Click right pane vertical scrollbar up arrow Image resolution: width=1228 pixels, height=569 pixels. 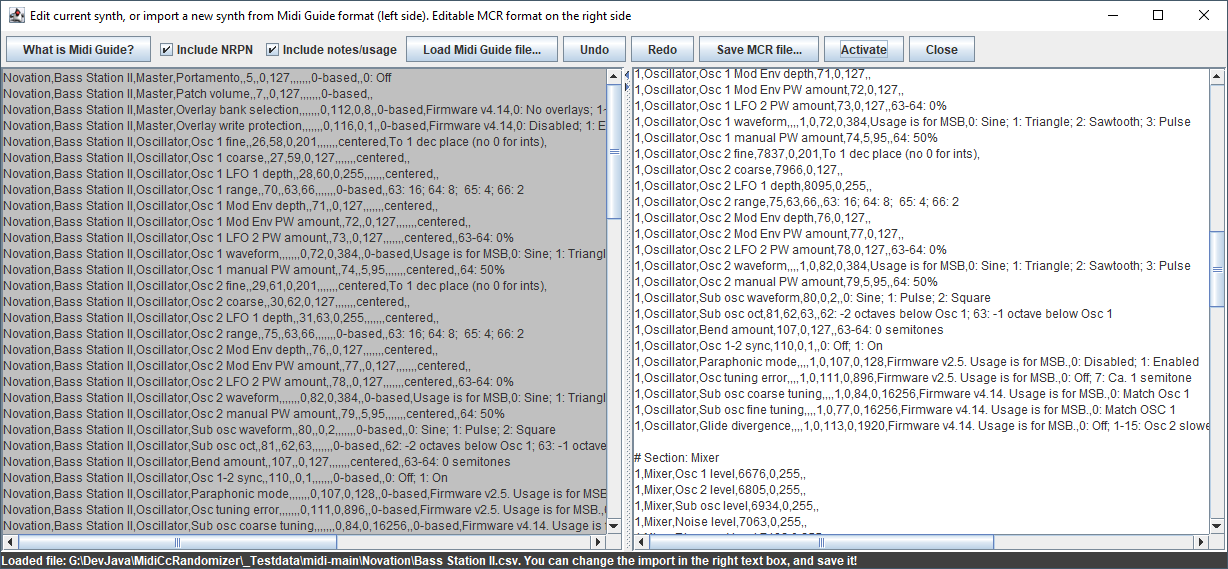1217,77
